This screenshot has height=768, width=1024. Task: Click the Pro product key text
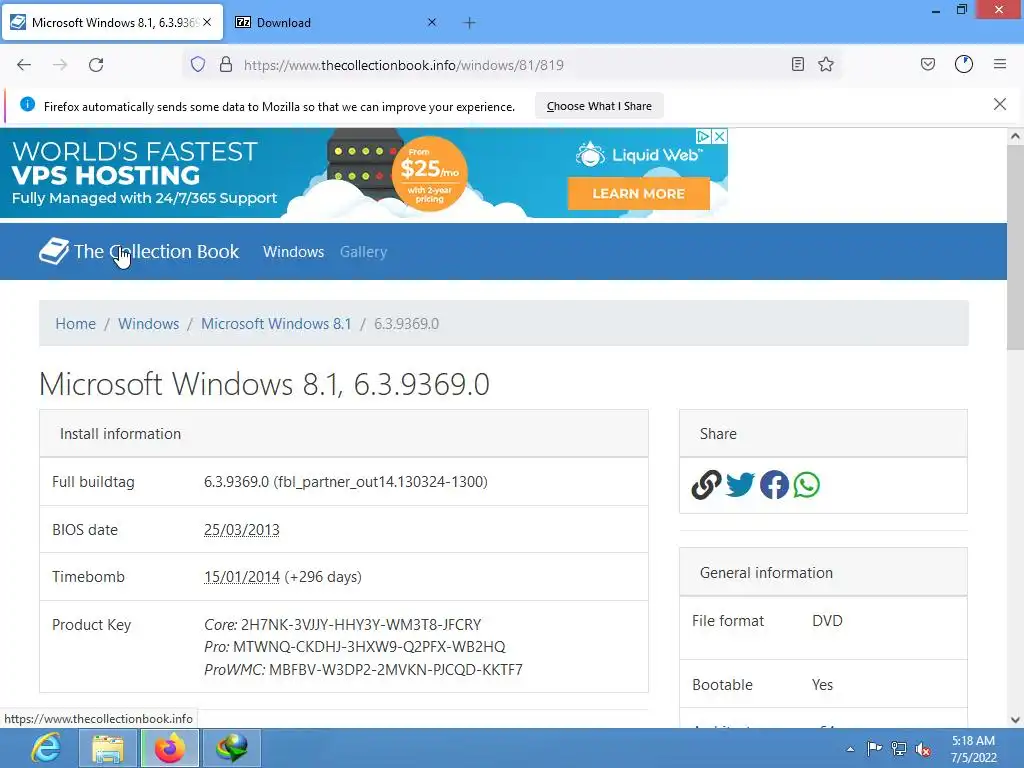point(355,647)
